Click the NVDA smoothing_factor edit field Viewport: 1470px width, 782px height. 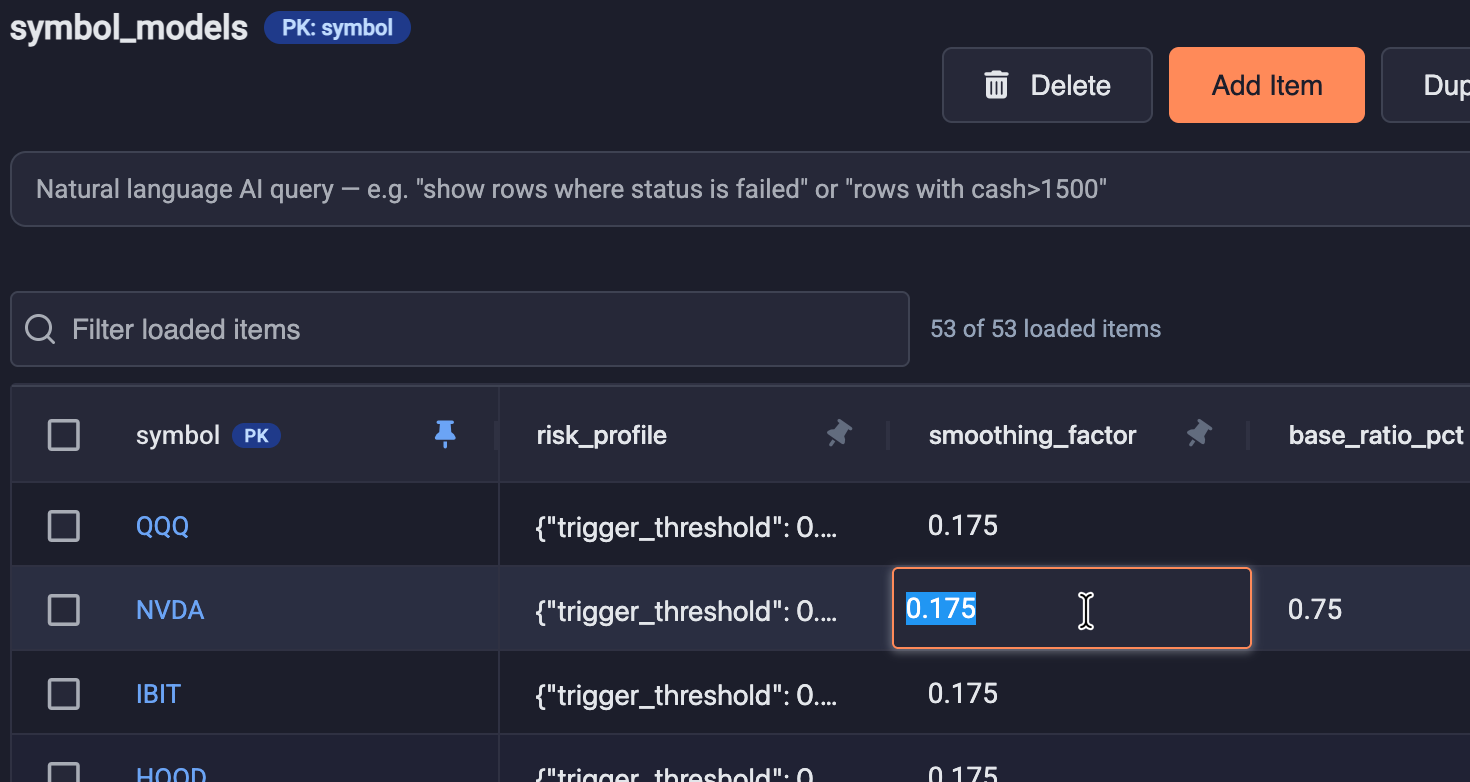click(1071, 608)
